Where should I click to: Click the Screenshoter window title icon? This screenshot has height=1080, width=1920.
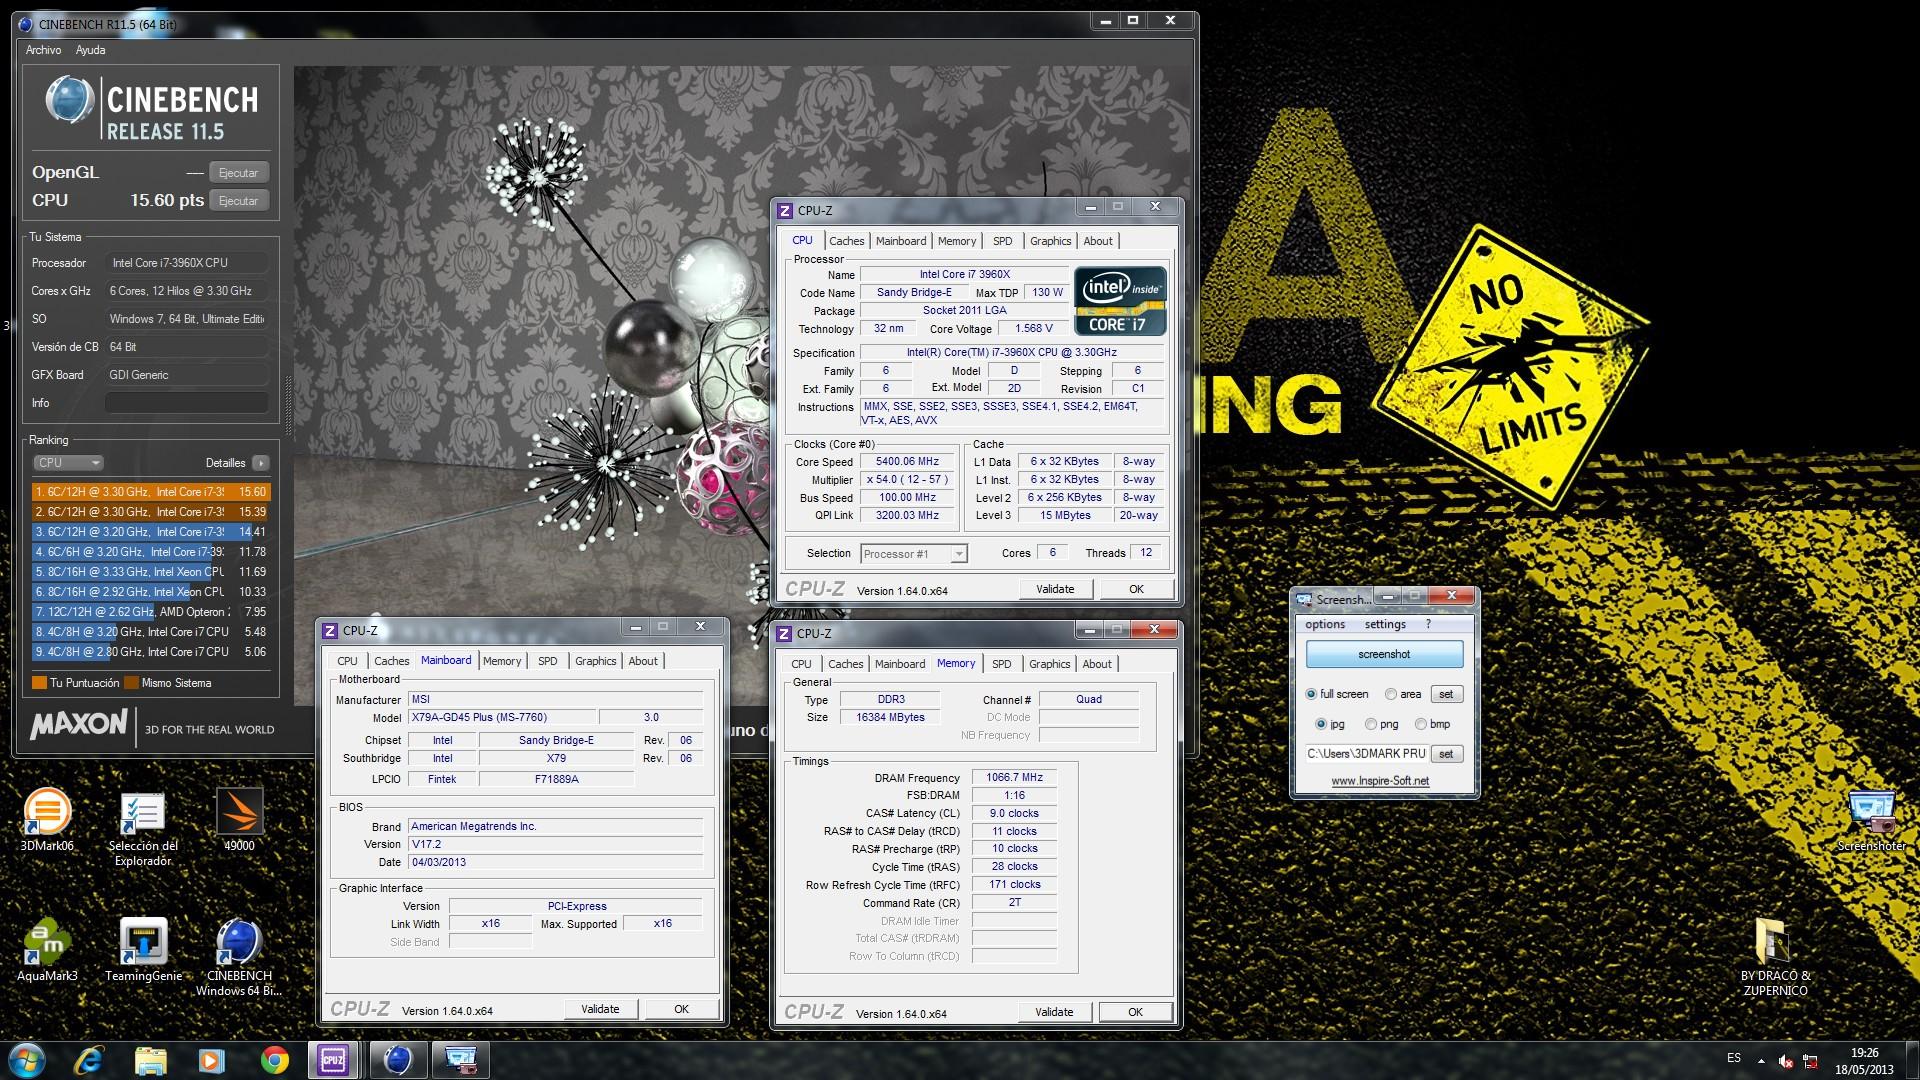tap(1304, 599)
